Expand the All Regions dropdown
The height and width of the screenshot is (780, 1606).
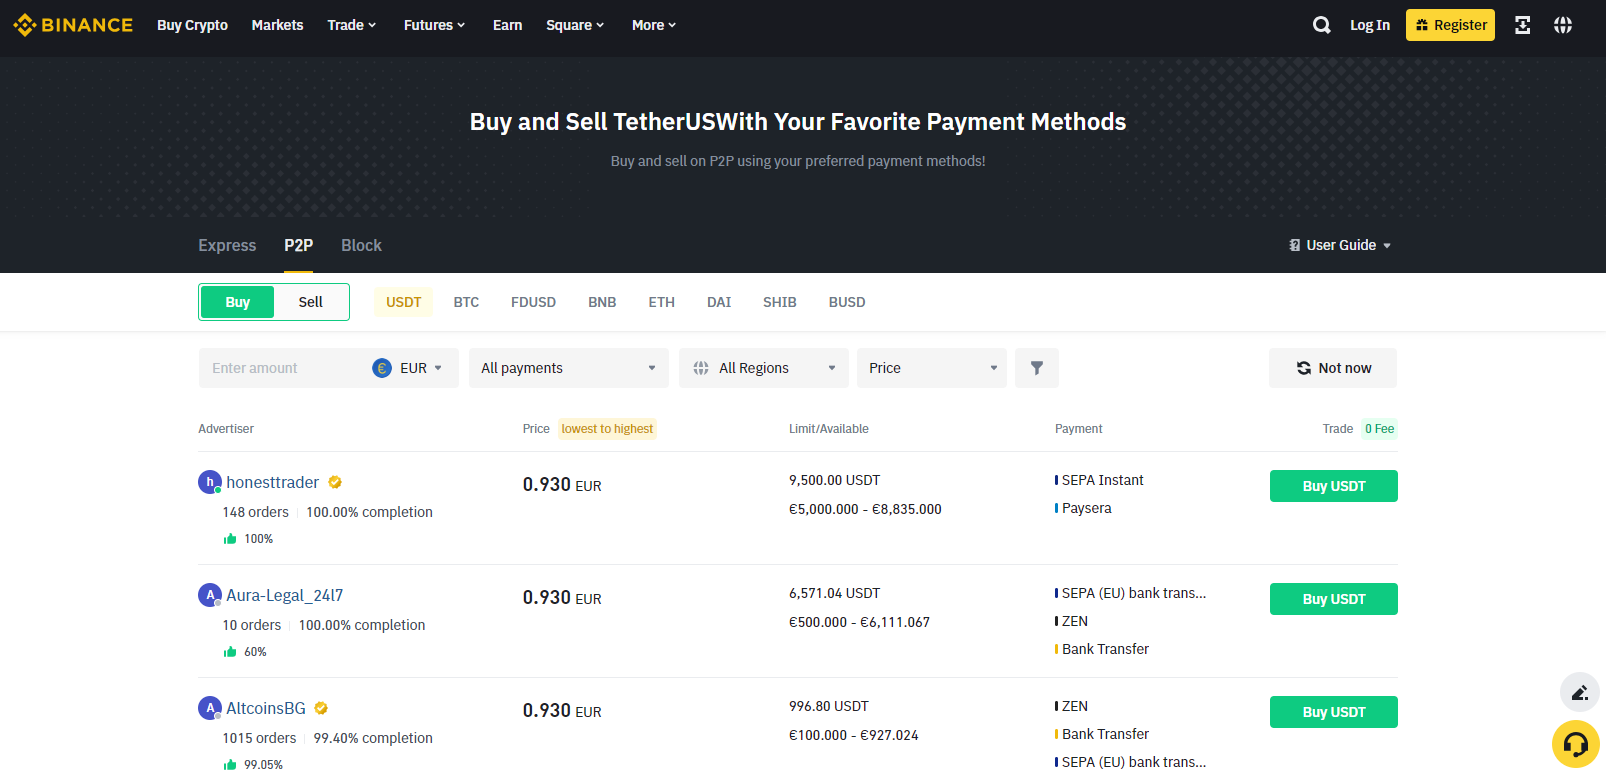point(764,368)
